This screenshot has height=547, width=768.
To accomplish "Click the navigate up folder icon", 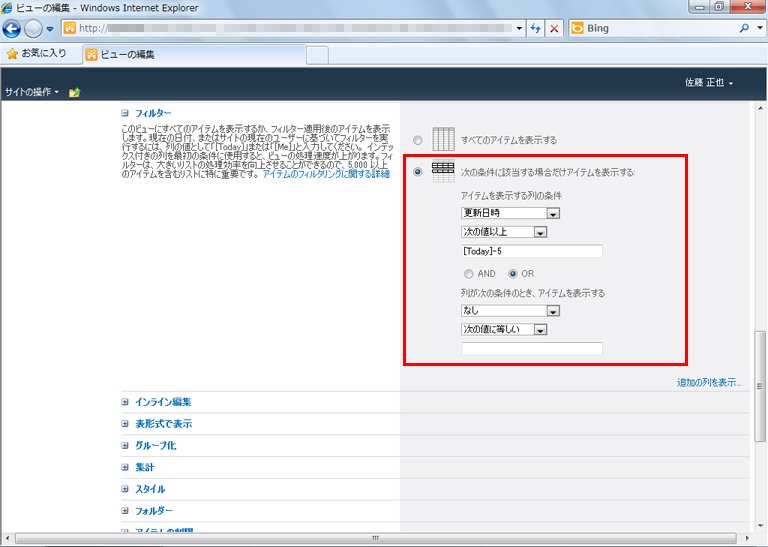I will [74, 92].
